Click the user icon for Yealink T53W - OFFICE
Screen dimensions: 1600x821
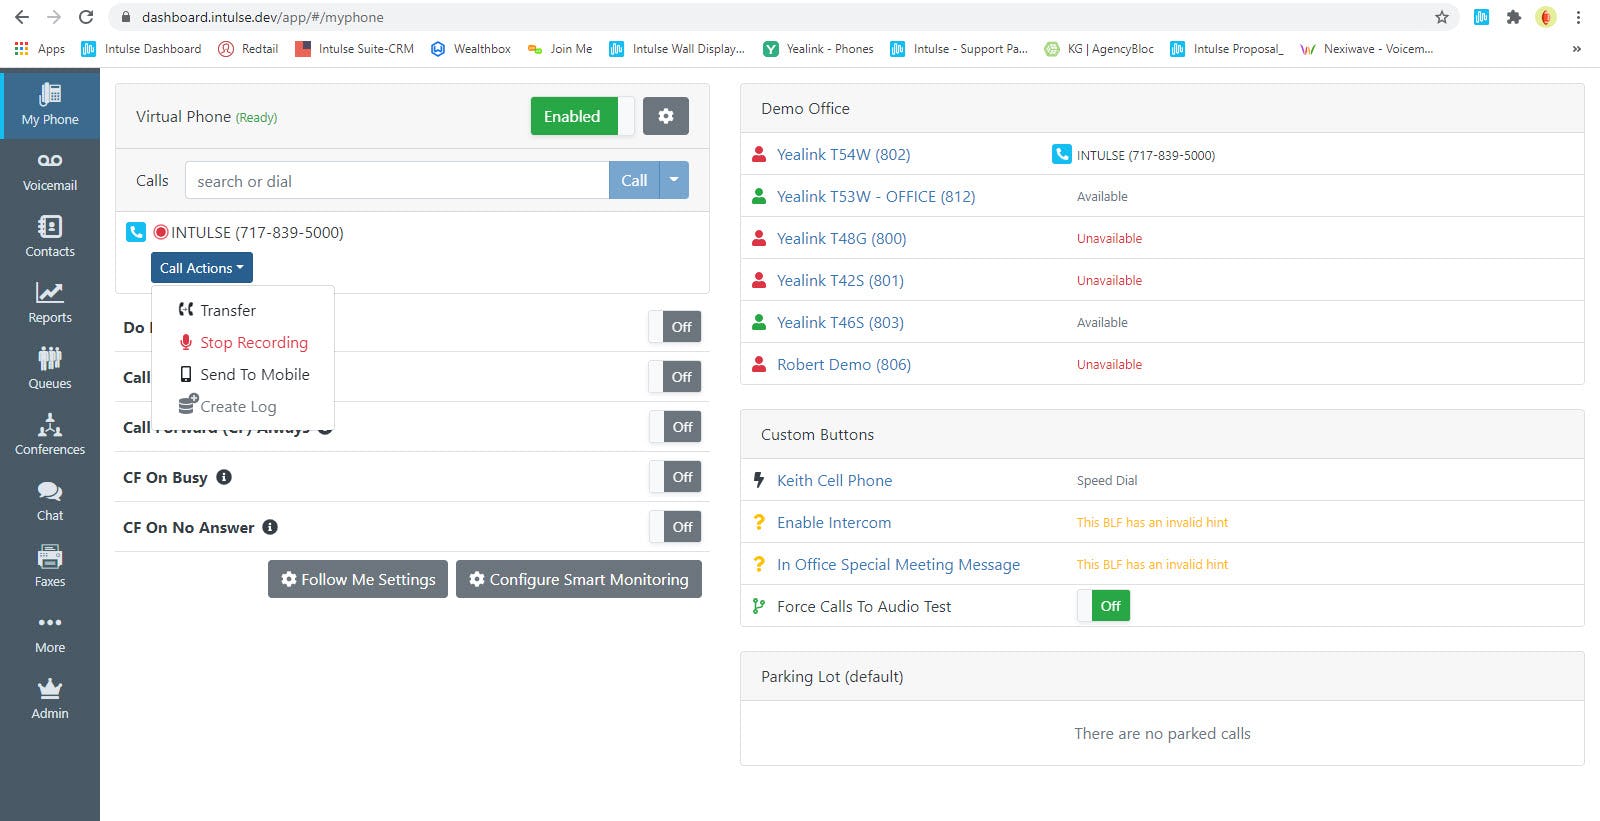(759, 196)
